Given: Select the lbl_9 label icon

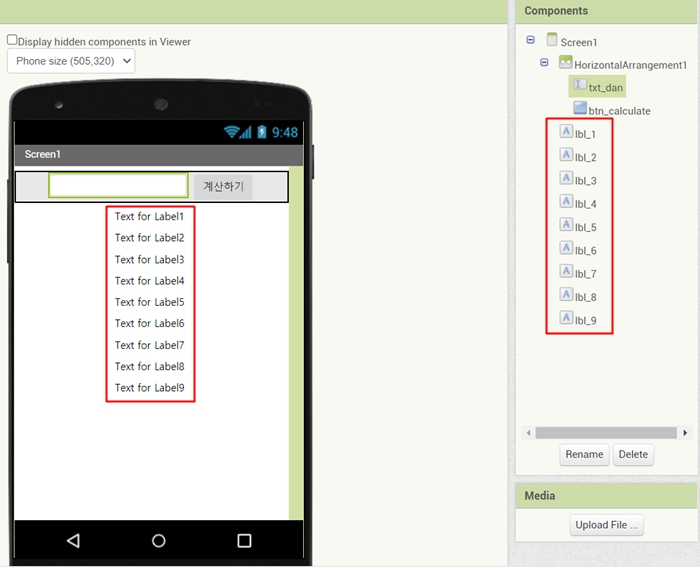Looking at the screenshot, I should click(566, 317).
